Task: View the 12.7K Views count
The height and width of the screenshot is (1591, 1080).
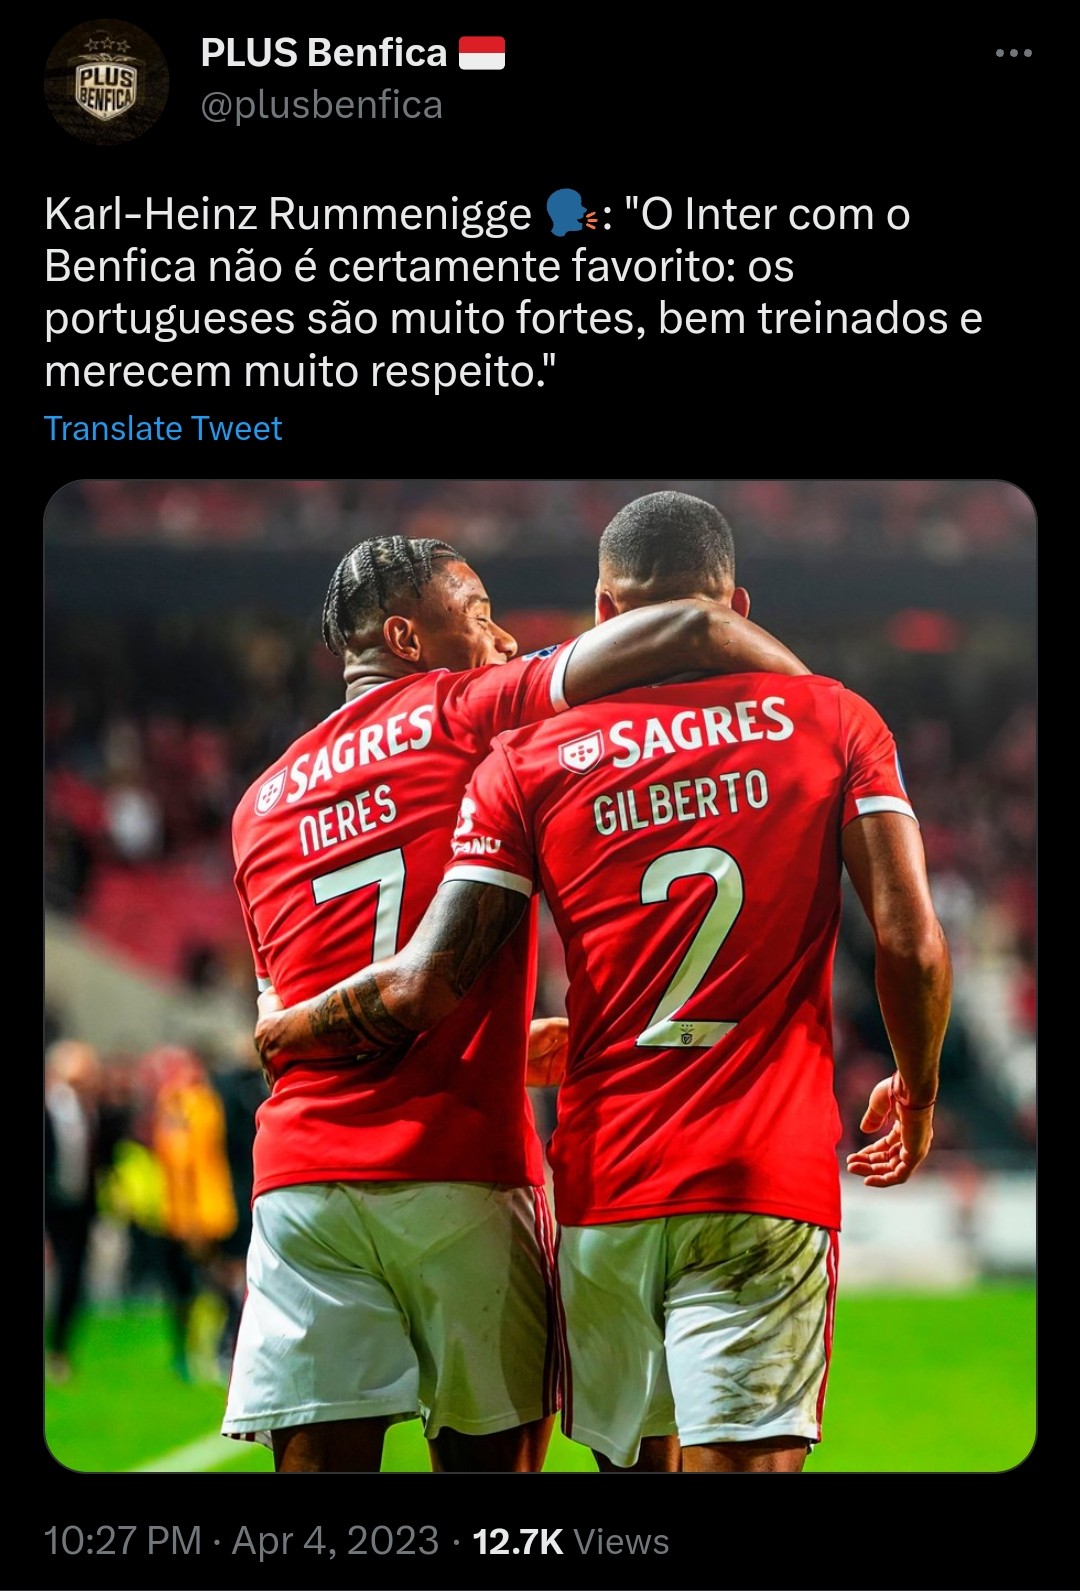Action: click(x=570, y=1541)
